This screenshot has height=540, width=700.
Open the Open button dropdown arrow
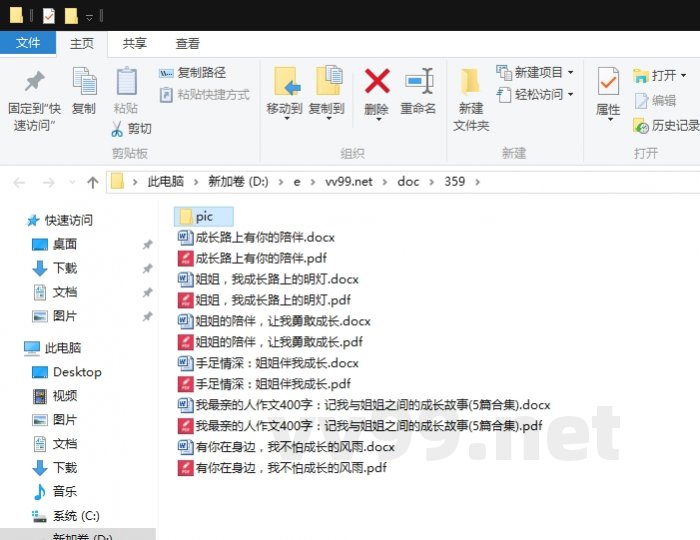point(683,75)
